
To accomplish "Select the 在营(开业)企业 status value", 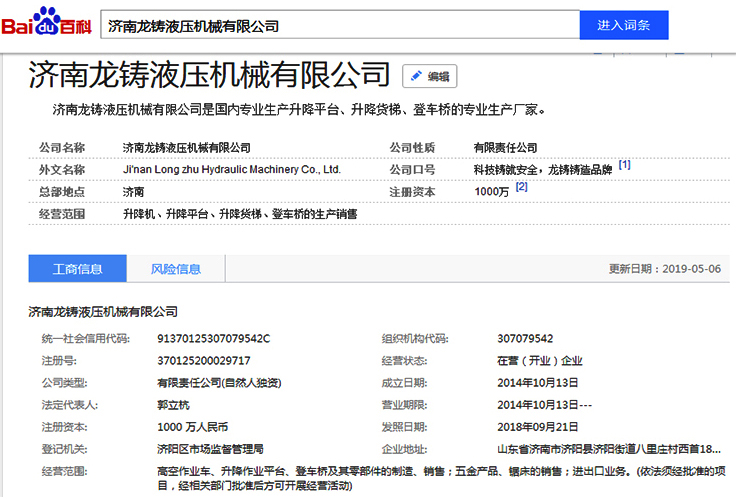I will [x=540, y=360].
